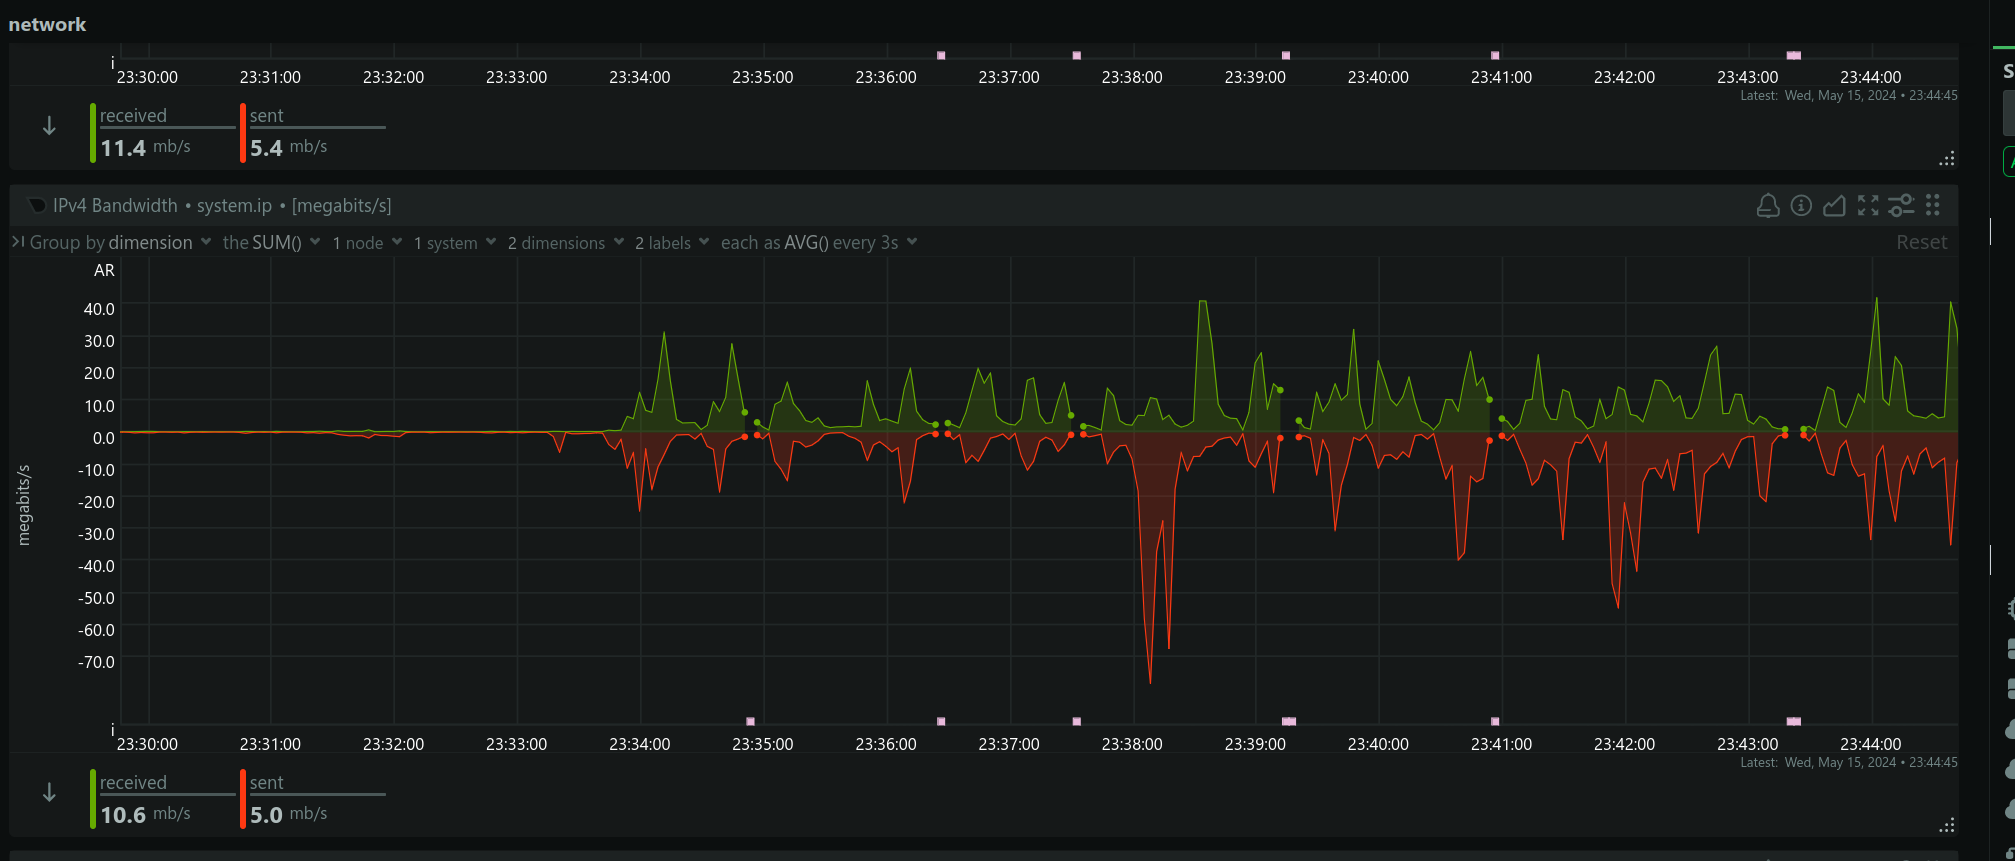Expand the SUM() aggregation dropdown
Viewport: 2015px width, 861px height.
(271, 243)
